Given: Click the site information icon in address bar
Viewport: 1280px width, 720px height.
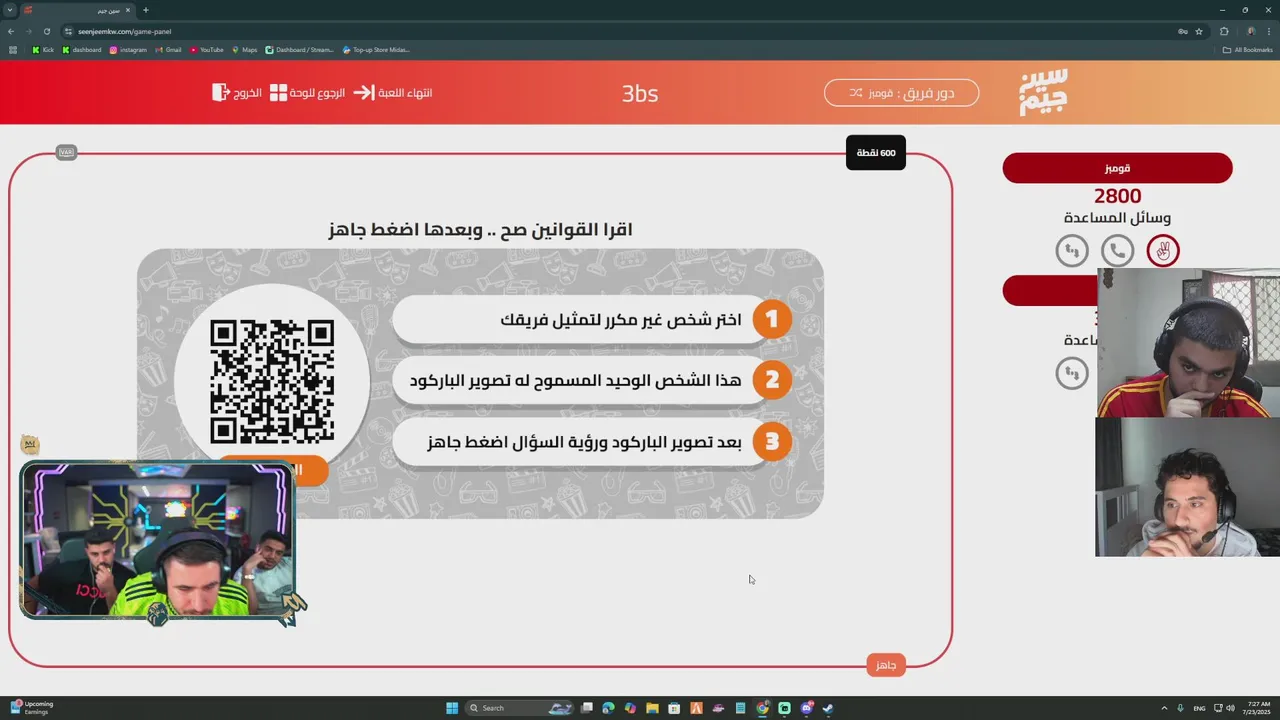Looking at the screenshot, I should tap(68, 31).
